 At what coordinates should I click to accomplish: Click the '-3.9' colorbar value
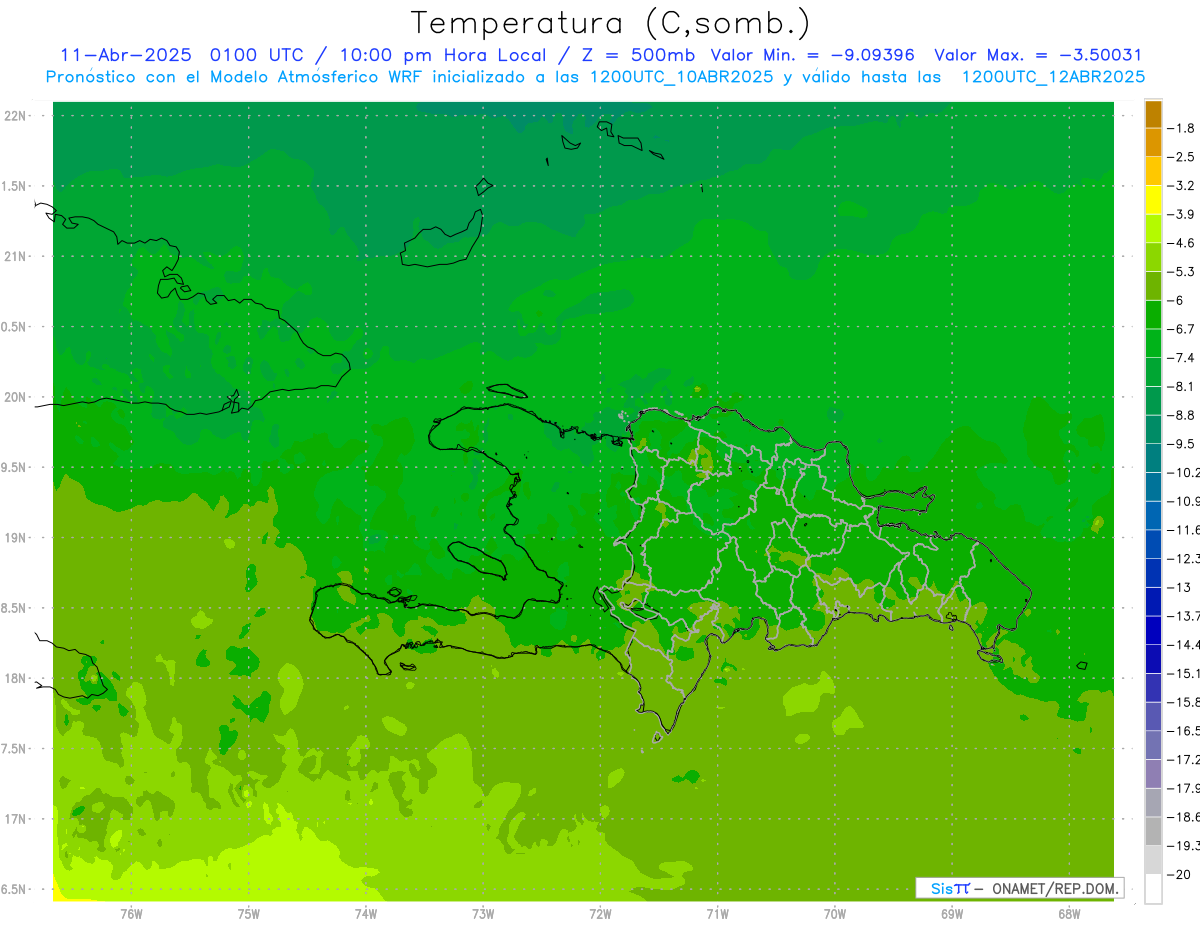(1182, 214)
